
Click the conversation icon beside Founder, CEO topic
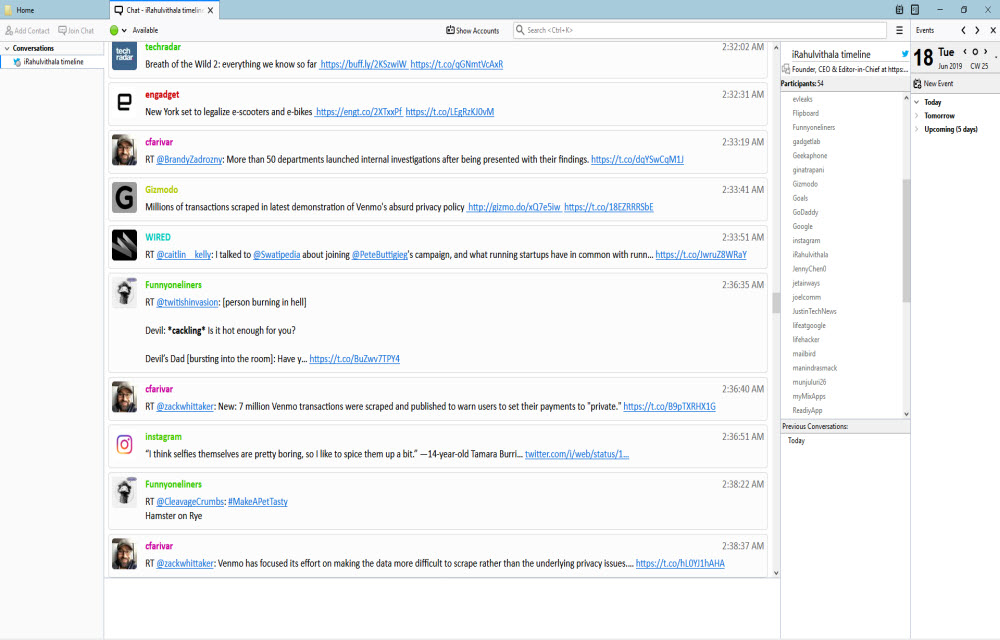pos(786,69)
